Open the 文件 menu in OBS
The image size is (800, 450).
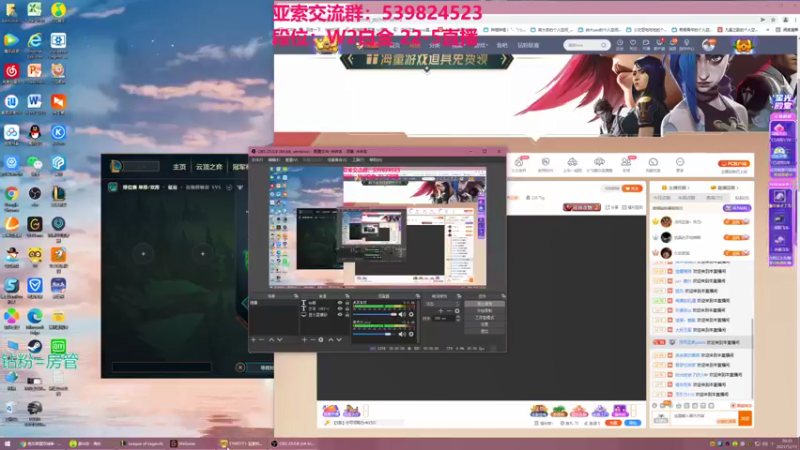[x=257, y=160]
